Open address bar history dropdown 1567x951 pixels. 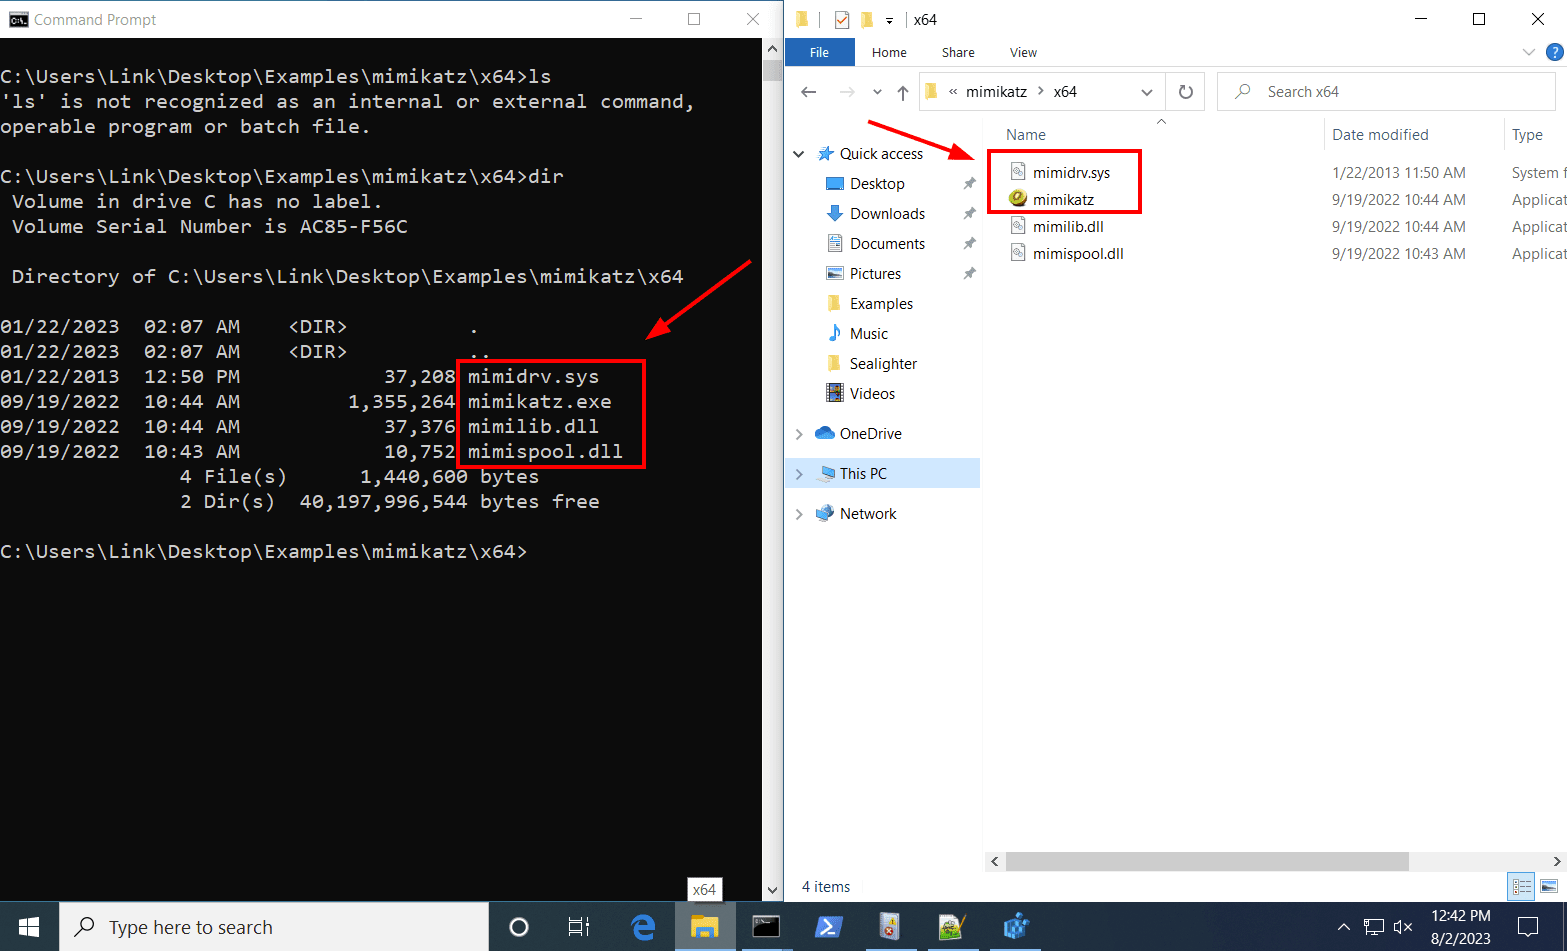point(1147,92)
